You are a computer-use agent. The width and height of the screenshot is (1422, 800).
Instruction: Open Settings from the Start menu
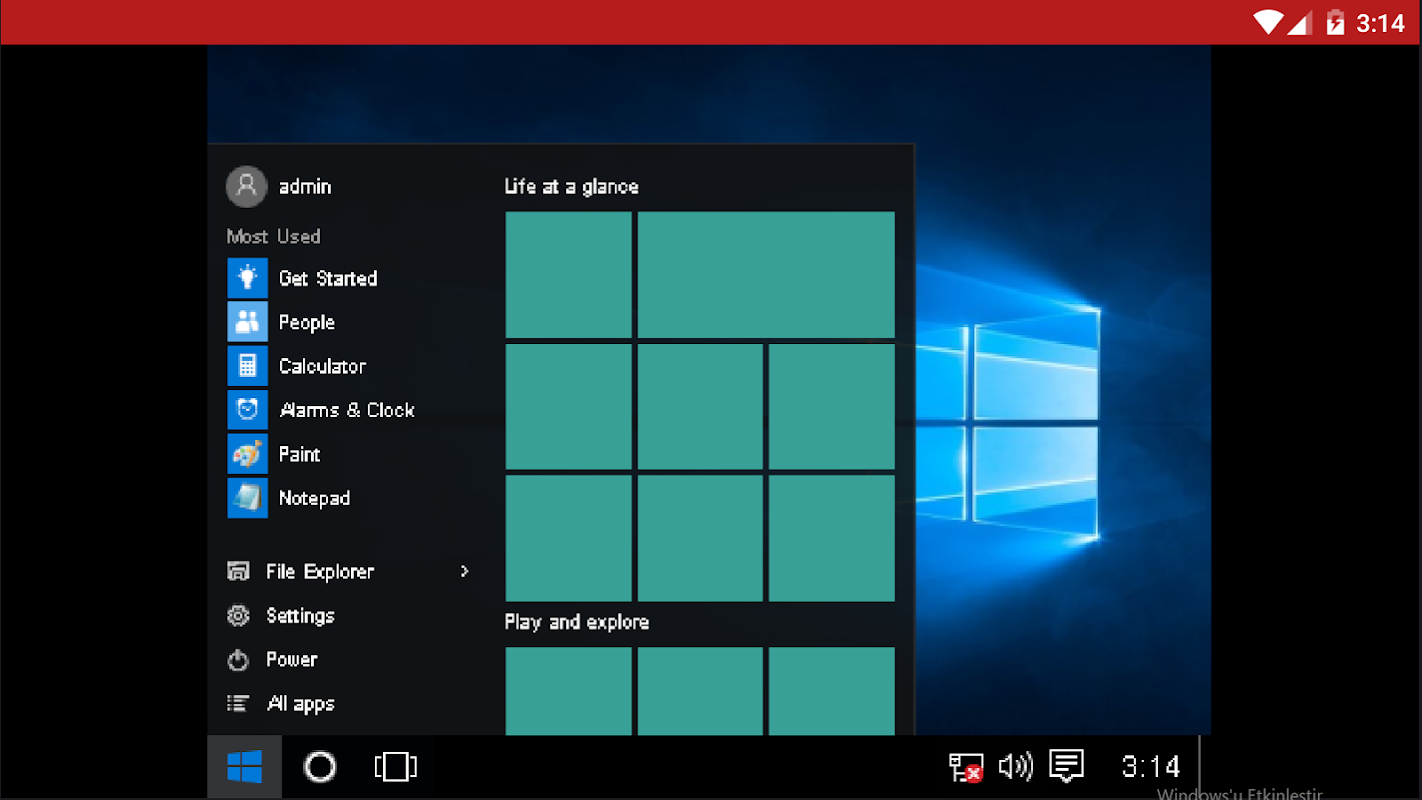pyautogui.click(x=281, y=616)
